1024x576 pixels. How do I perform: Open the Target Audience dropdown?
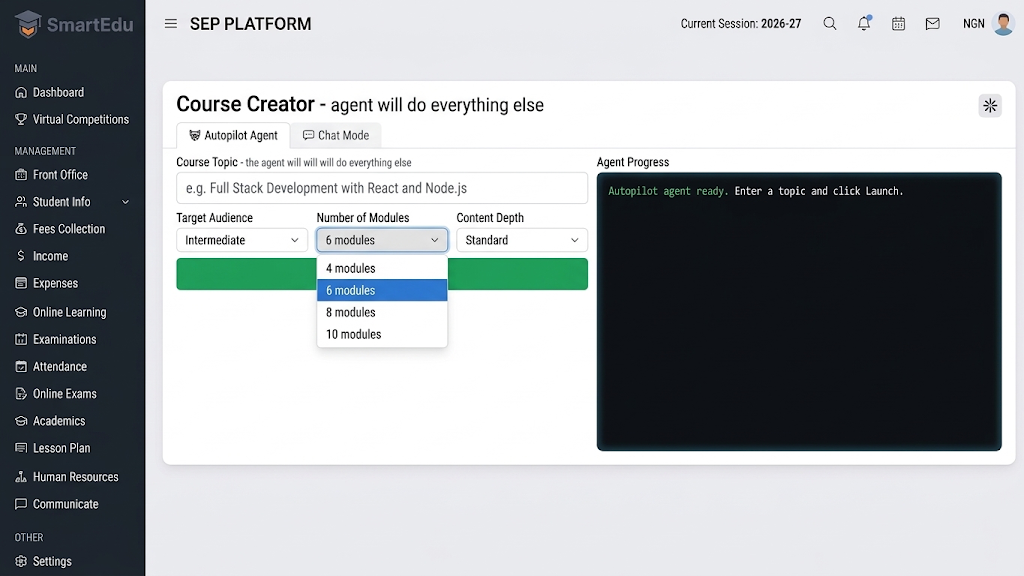point(242,240)
